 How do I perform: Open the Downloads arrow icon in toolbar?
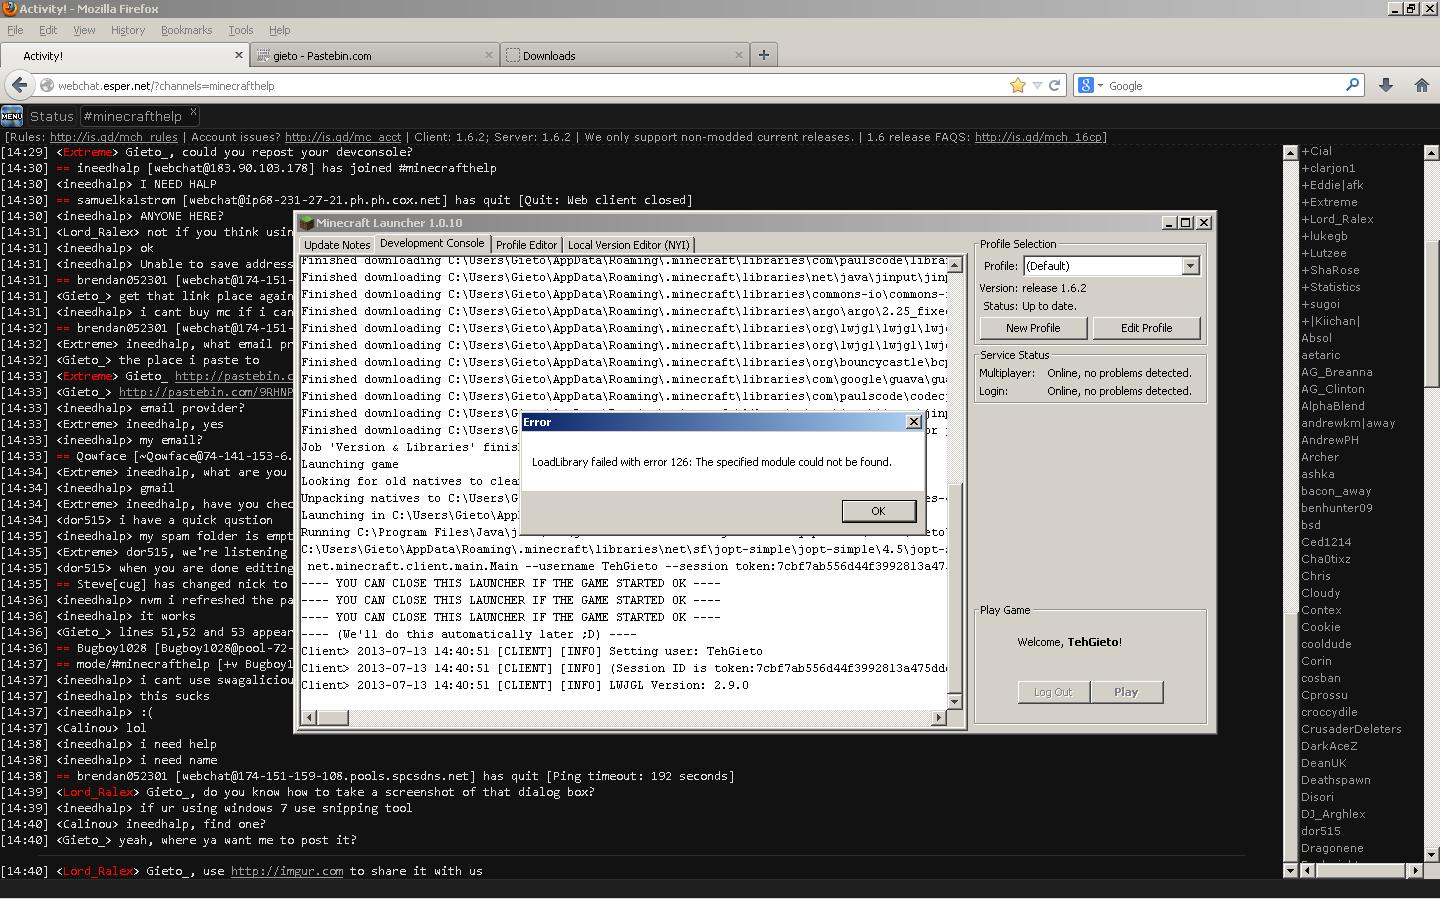pos(1386,86)
